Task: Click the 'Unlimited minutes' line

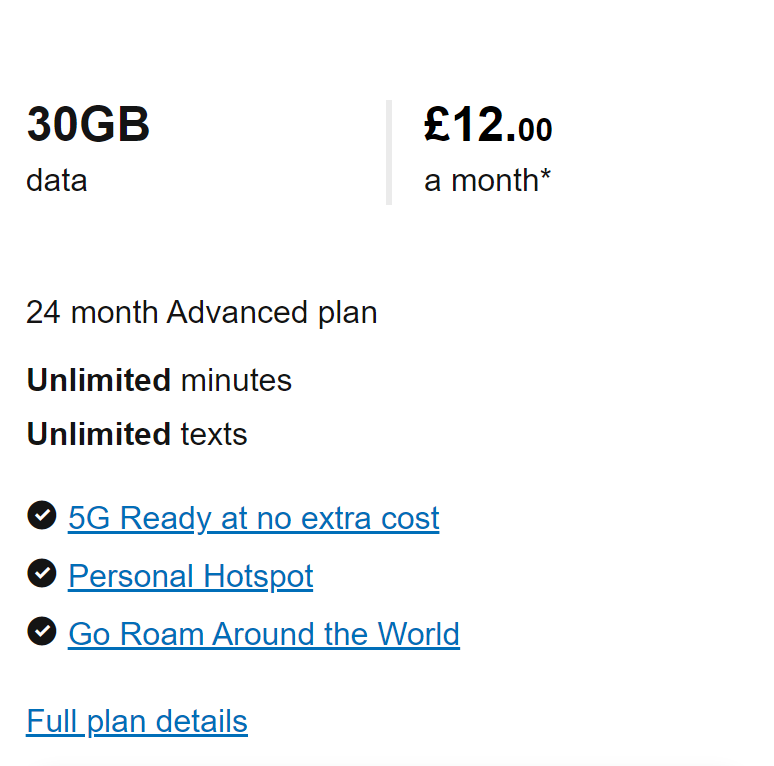Action: (x=159, y=381)
